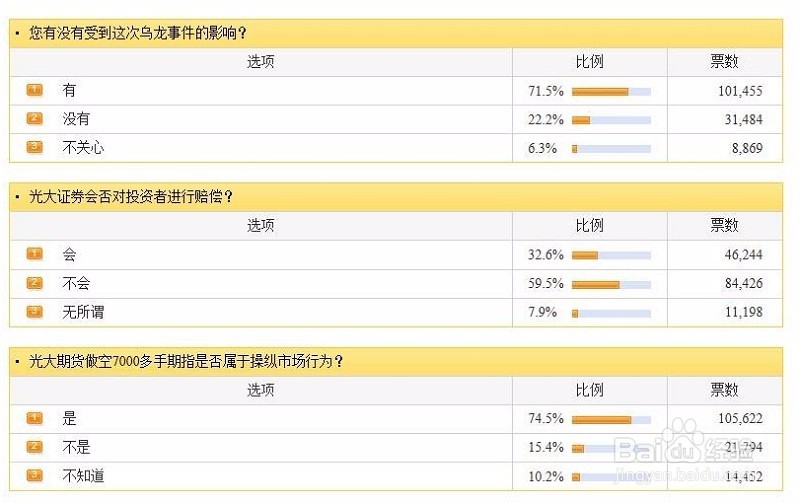
Task: Click the number 3 badge beside 无所谓
Action: pyautogui.click(x=35, y=312)
